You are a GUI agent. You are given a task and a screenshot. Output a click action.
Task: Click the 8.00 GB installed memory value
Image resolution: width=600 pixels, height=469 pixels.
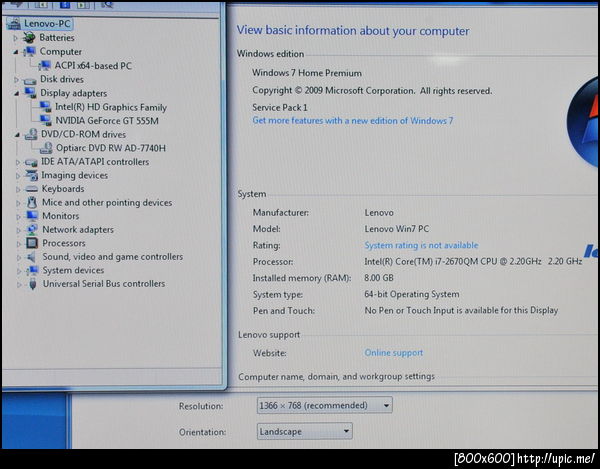379,278
